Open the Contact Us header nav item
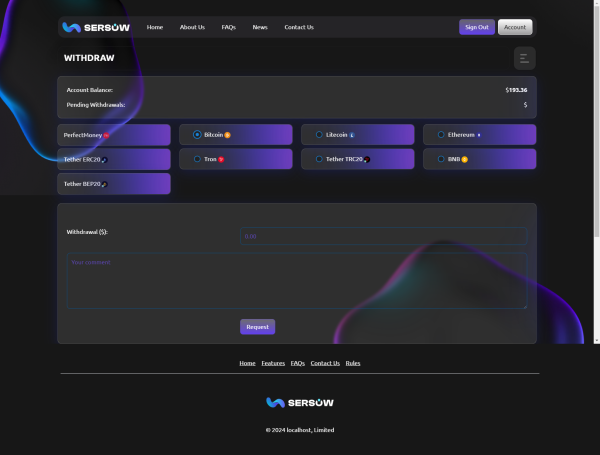The width and height of the screenshot is (600, 455). [299, 27]
